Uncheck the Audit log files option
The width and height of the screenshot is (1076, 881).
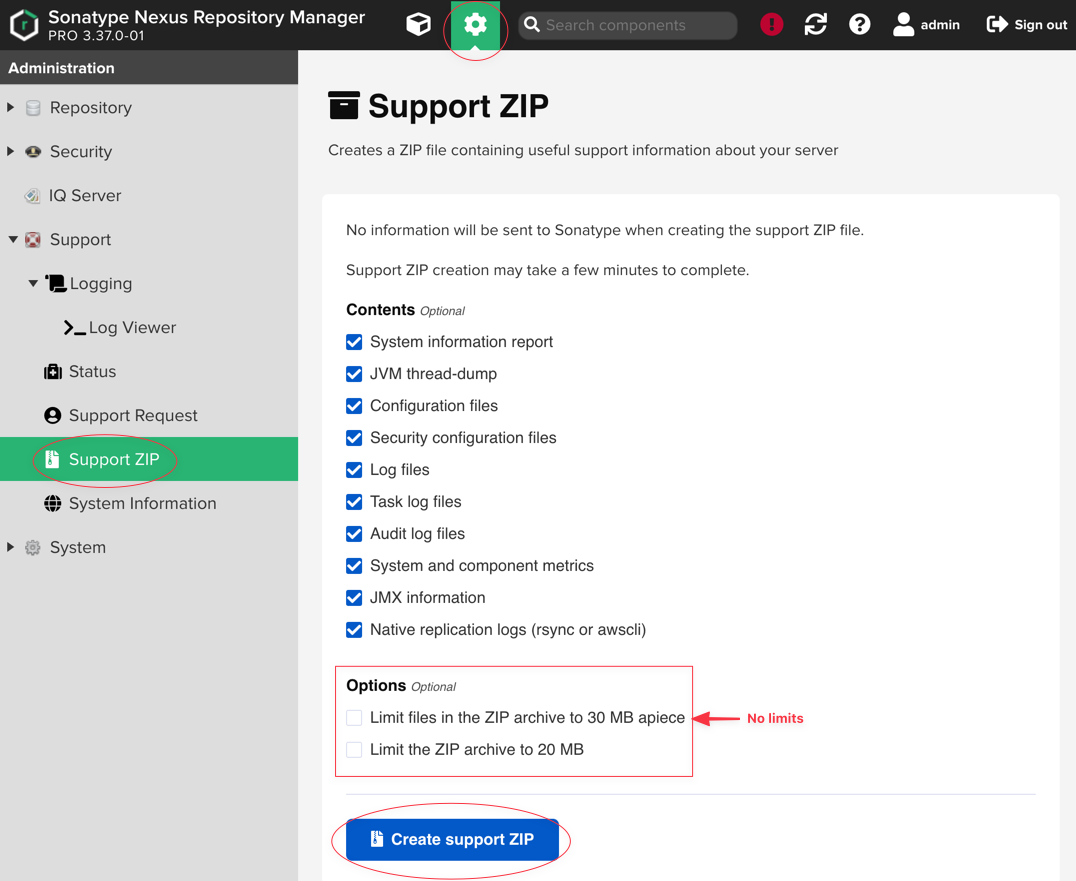tap(354, 533)
